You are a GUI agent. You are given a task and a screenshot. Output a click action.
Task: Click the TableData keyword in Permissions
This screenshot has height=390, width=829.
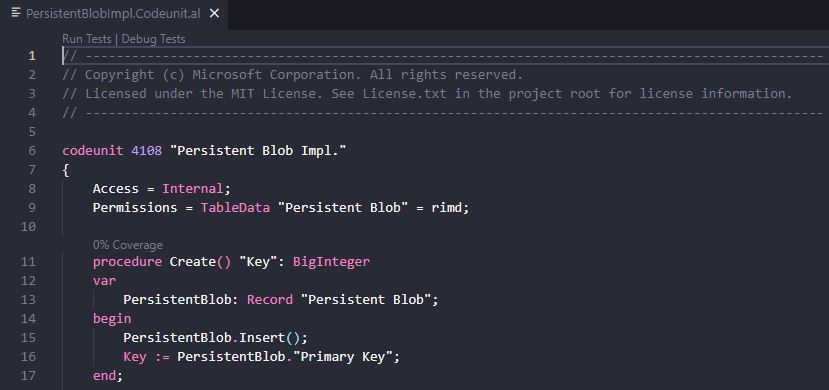coord(235,208)
